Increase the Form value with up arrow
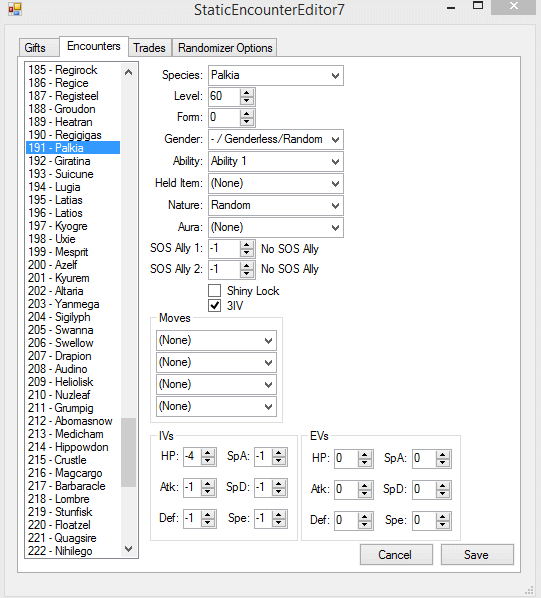 click(247, 114)
